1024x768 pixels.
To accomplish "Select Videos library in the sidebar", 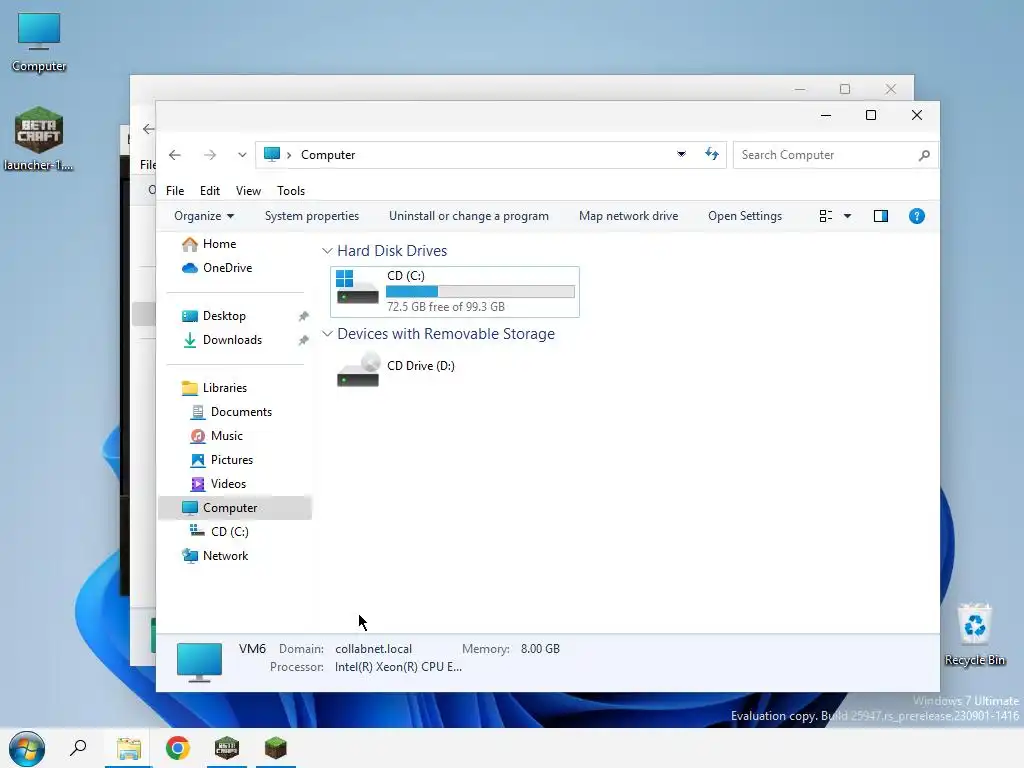I will tap(228, 484).
